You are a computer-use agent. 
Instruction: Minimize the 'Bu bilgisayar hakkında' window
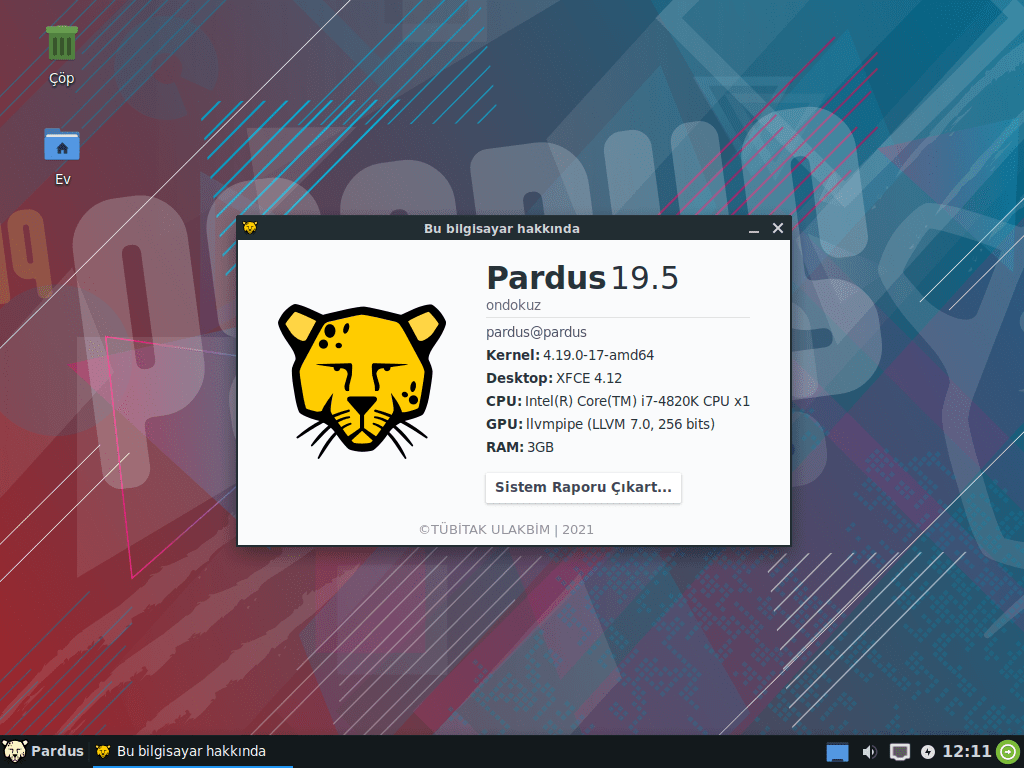pos(754,229)
